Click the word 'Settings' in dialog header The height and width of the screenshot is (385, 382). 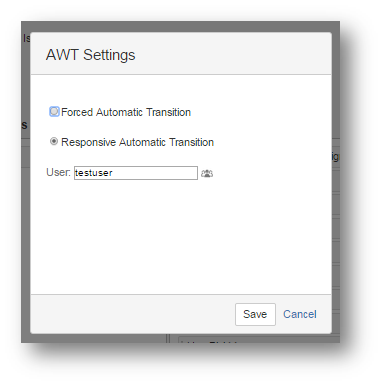coord(109,55)
